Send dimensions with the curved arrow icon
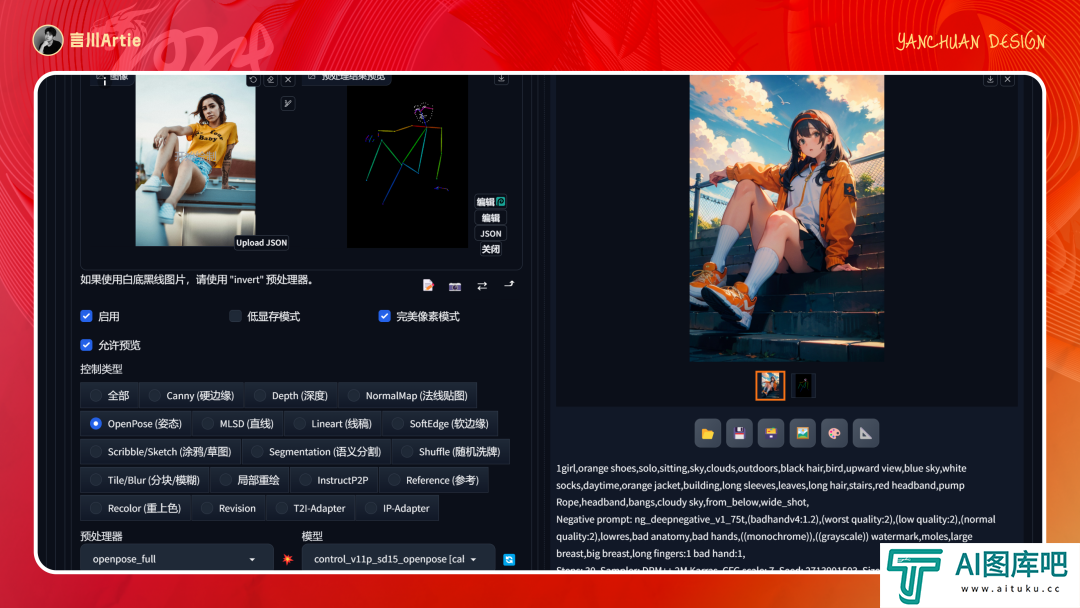 point(509,284)
